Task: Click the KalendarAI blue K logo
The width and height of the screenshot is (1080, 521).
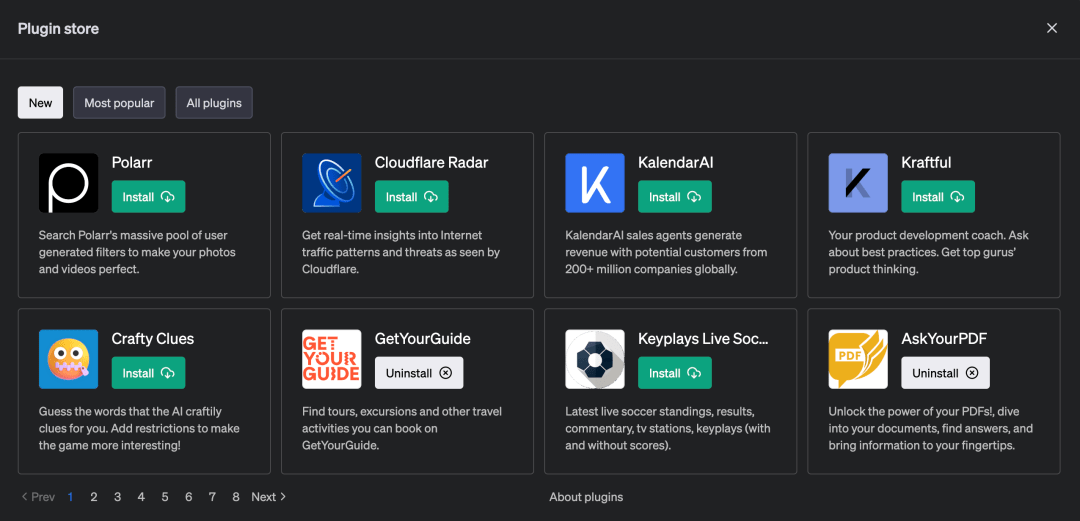Action: pos(594,183)
